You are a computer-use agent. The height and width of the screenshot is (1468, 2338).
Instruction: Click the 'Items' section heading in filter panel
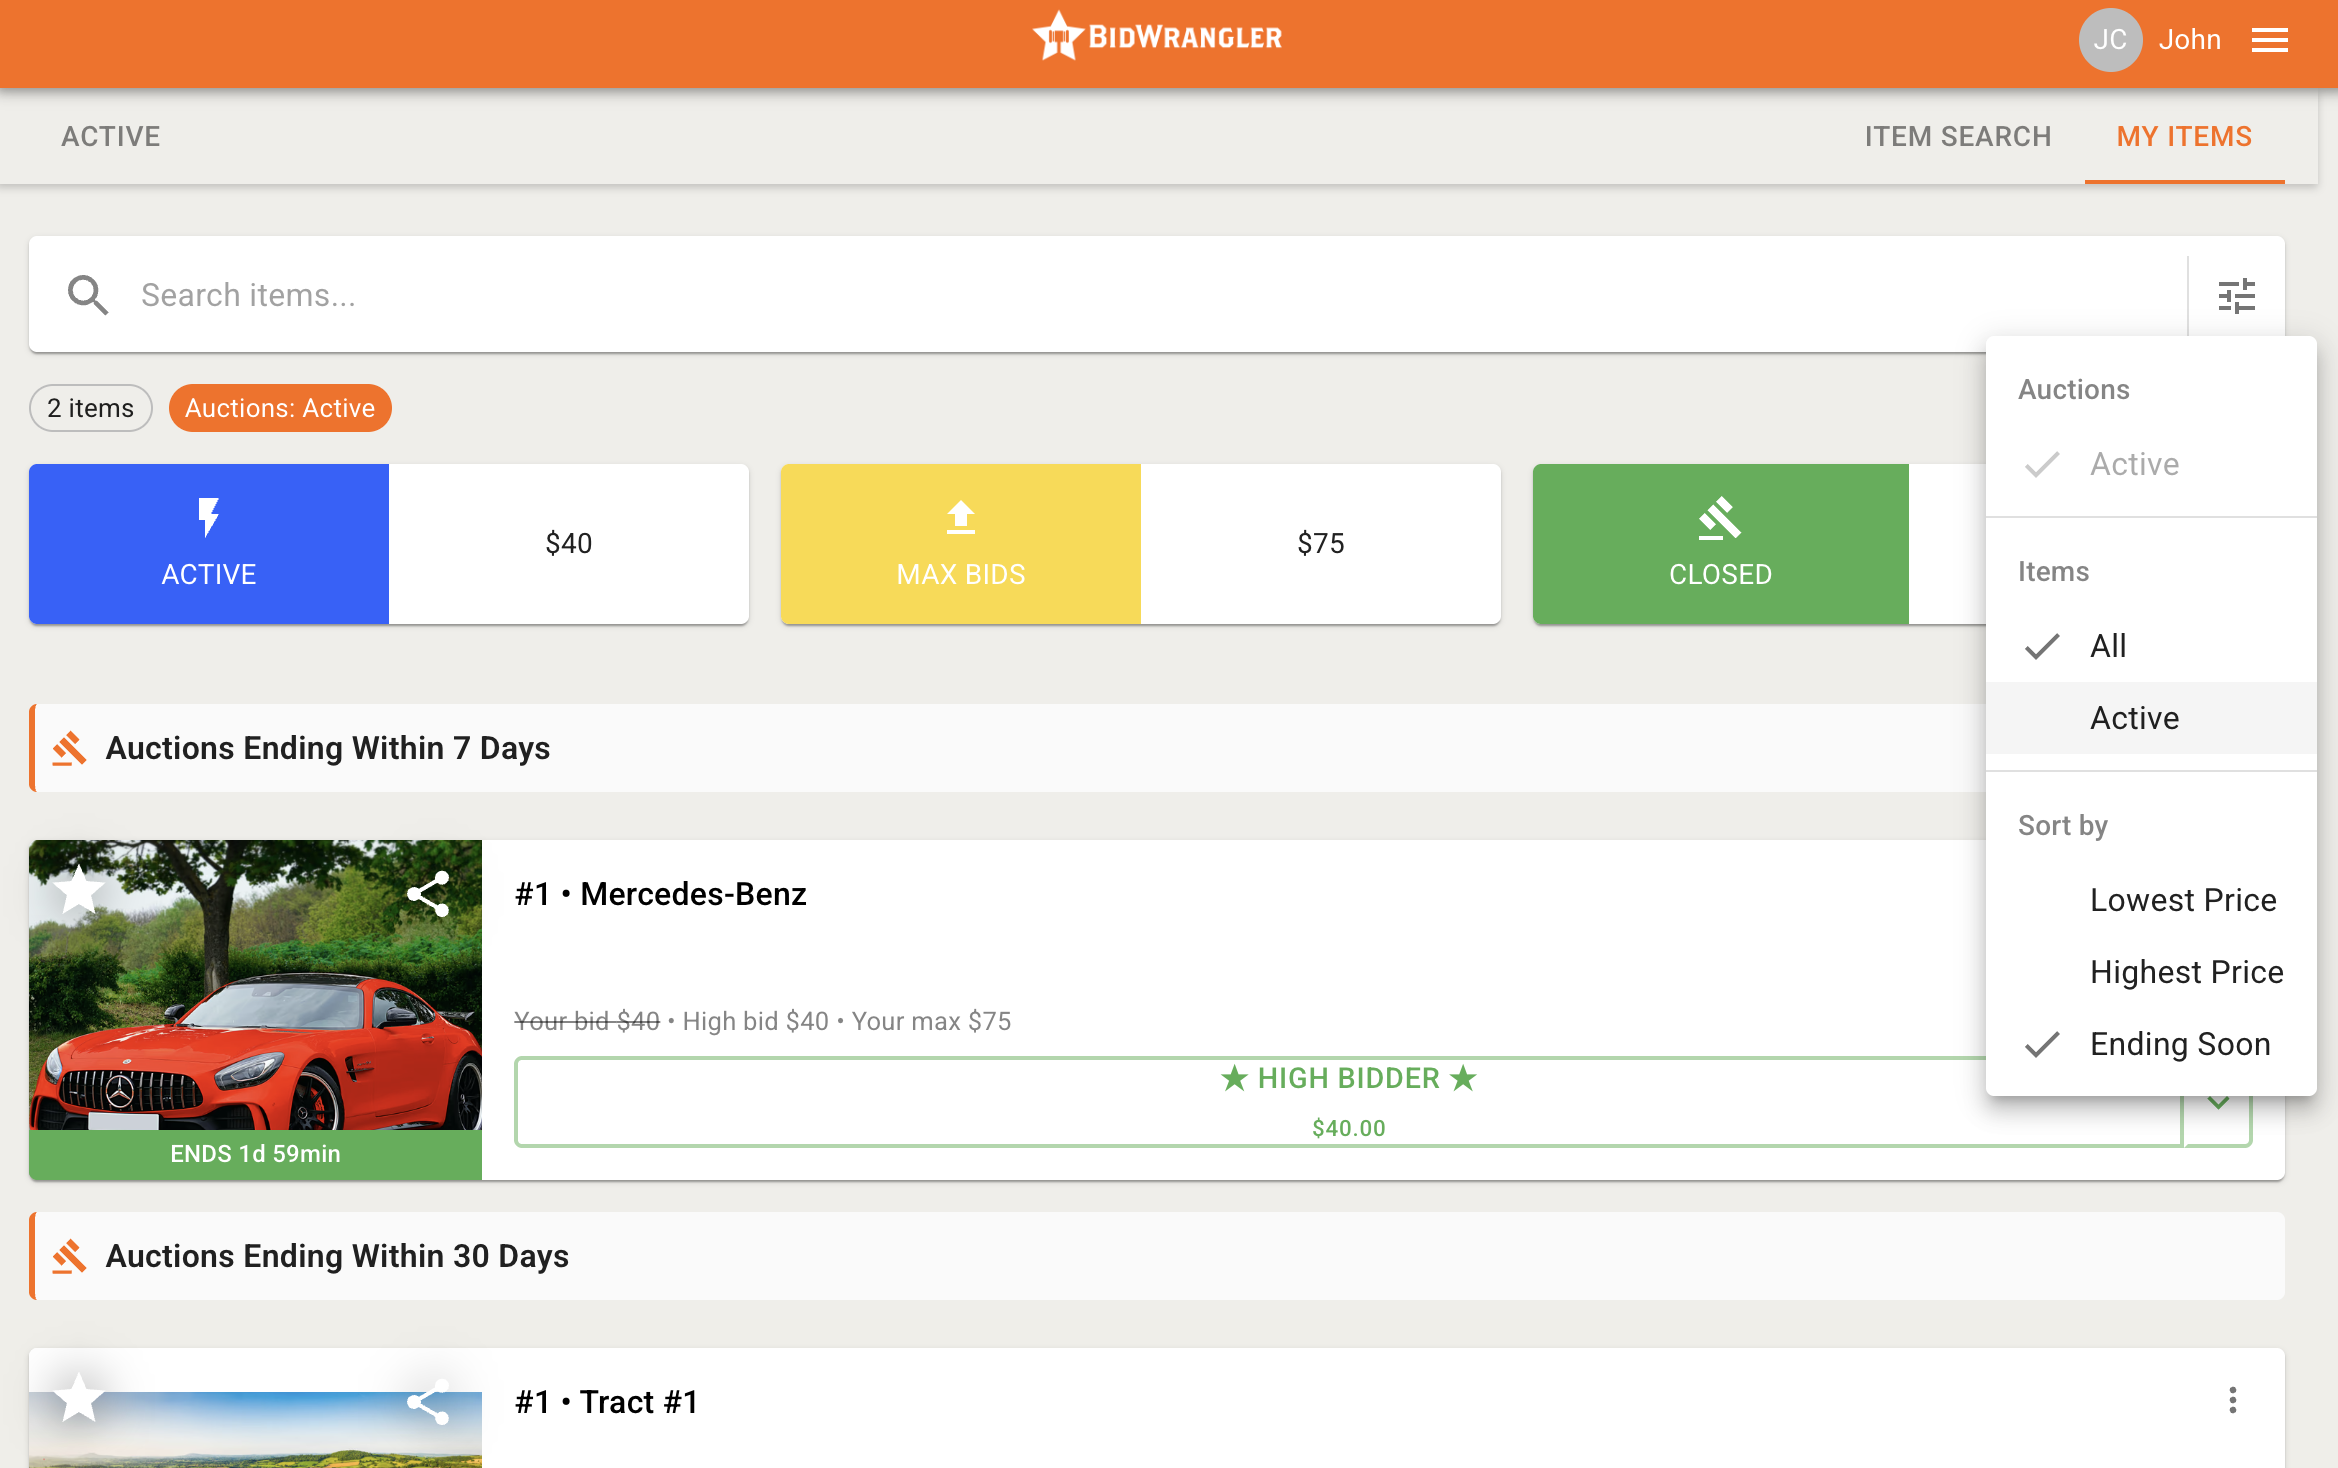tap(2054, 571)
